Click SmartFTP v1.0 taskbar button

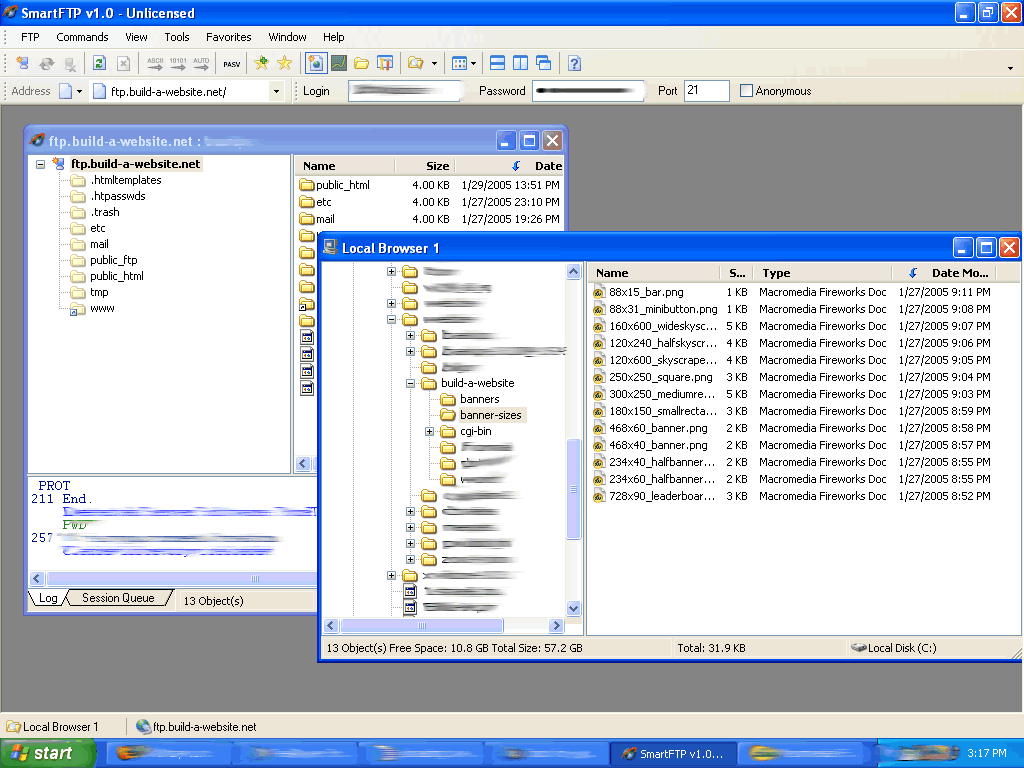tap(673, 754)
